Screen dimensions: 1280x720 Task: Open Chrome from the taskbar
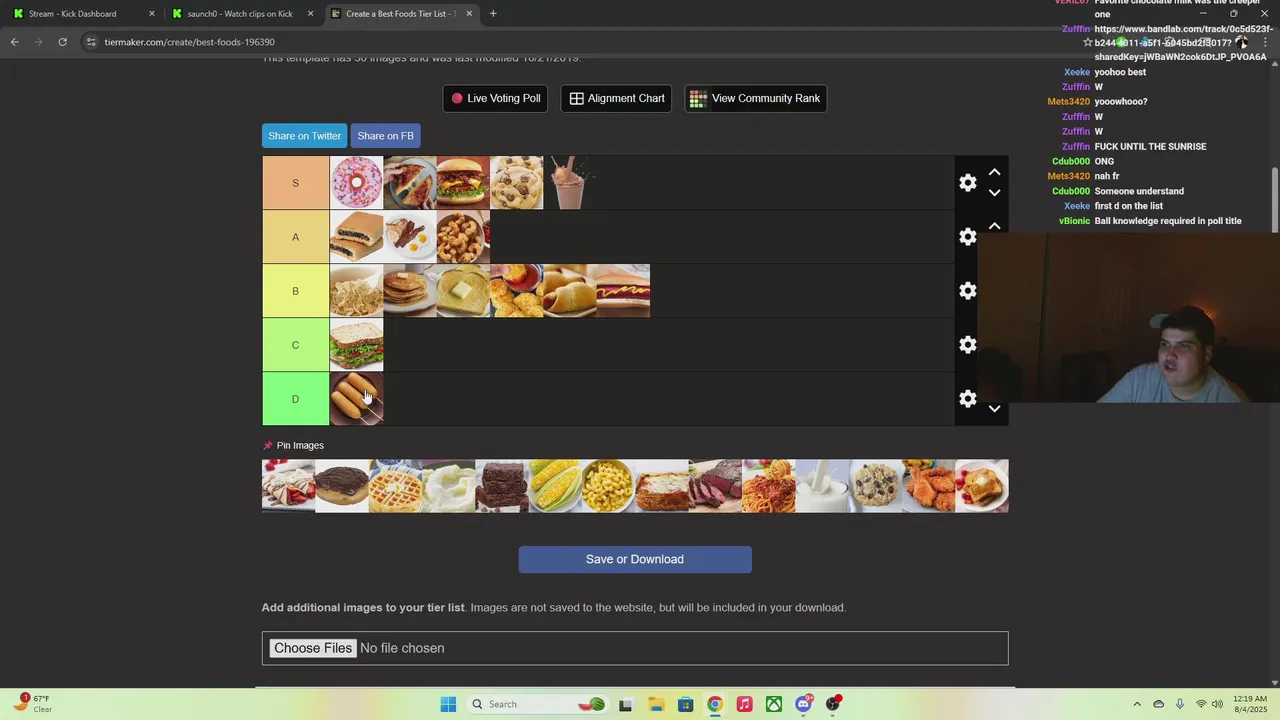pyautogui.click(x=714, y=704)
